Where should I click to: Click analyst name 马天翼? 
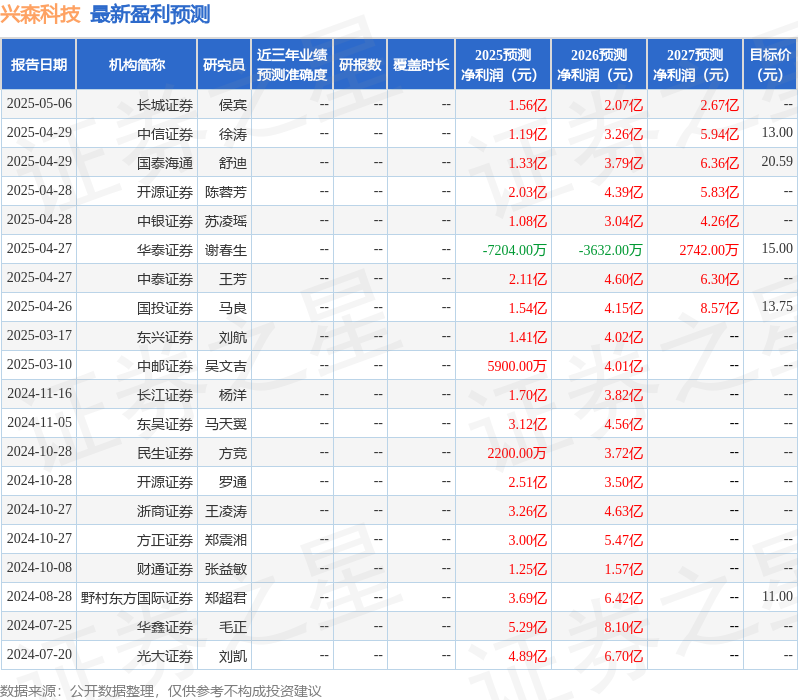tap(226, 425)
